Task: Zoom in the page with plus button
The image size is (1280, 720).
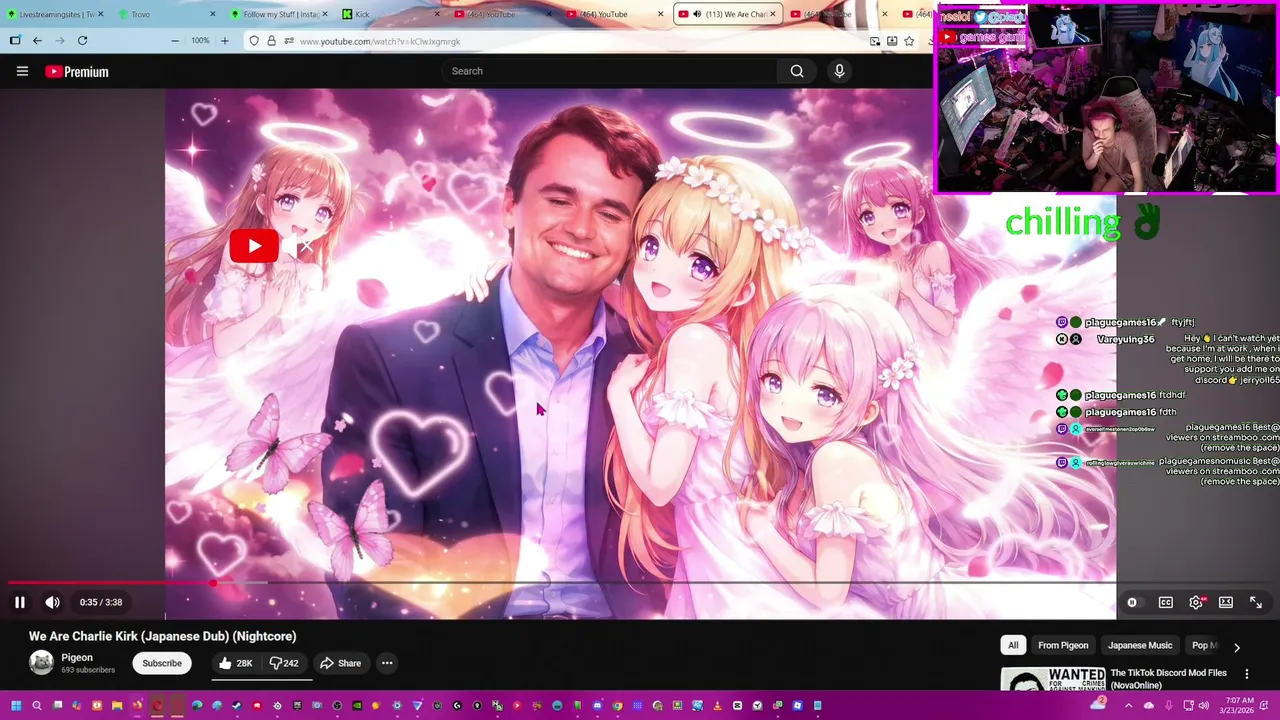Action: 224,41
